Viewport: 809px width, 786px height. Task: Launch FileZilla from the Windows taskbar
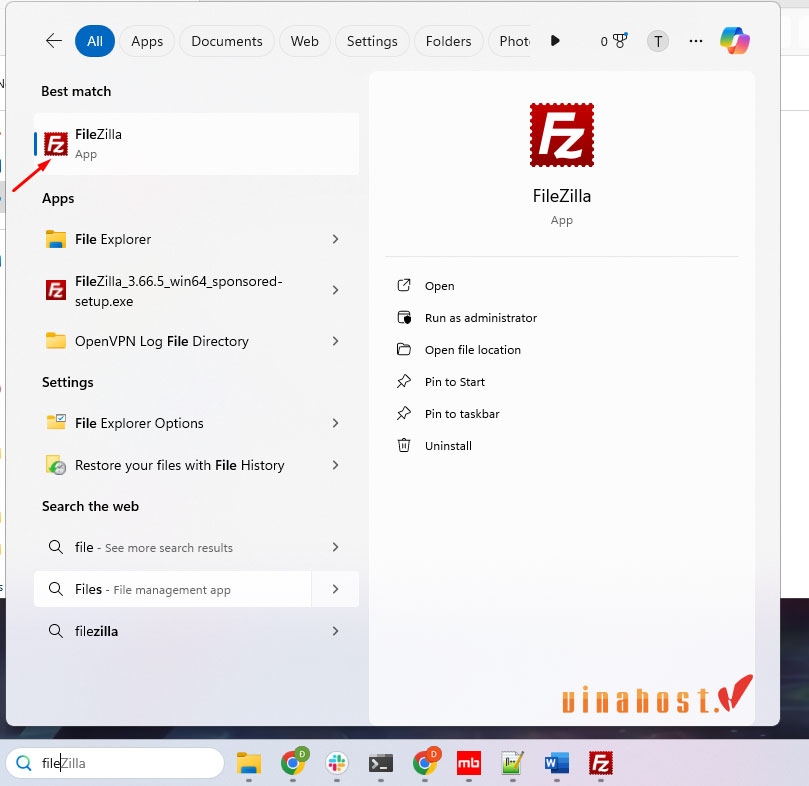point(600,763)
